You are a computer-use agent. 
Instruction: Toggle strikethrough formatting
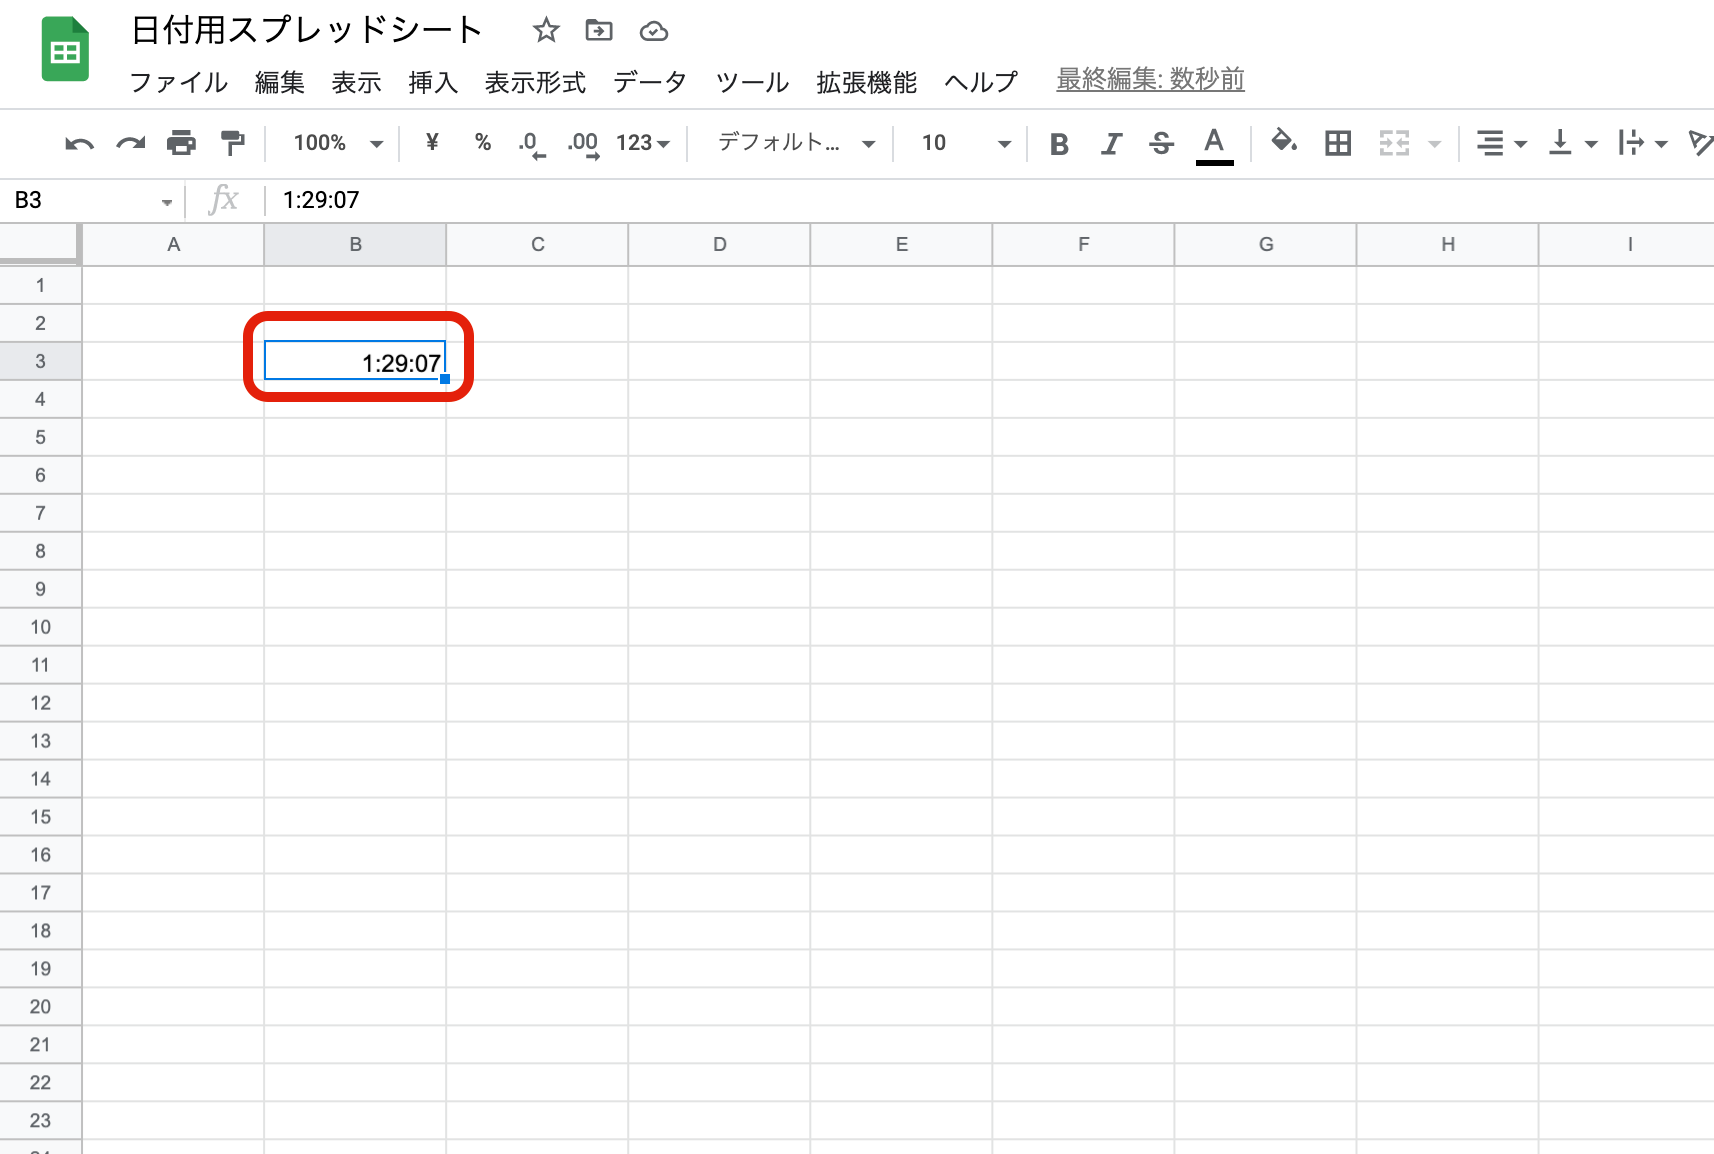tap(1161, 144)
